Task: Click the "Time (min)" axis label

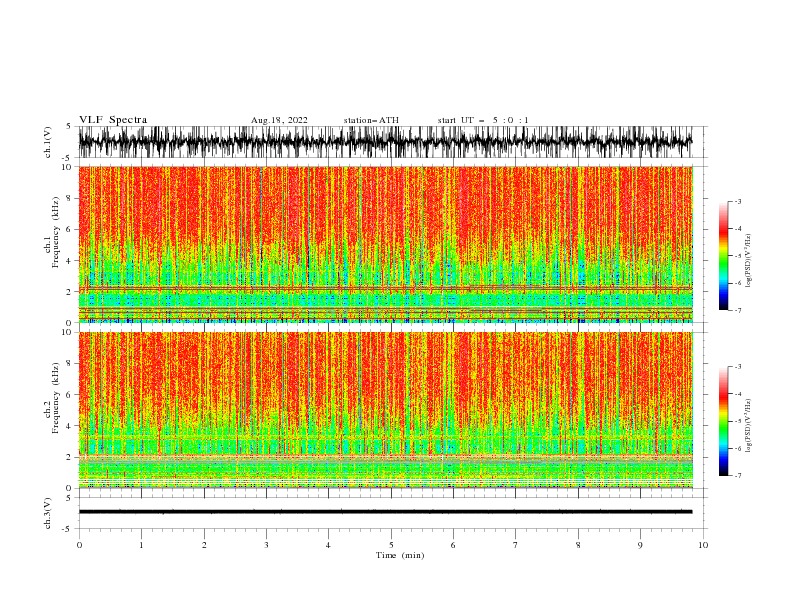Action: (400, 555)
